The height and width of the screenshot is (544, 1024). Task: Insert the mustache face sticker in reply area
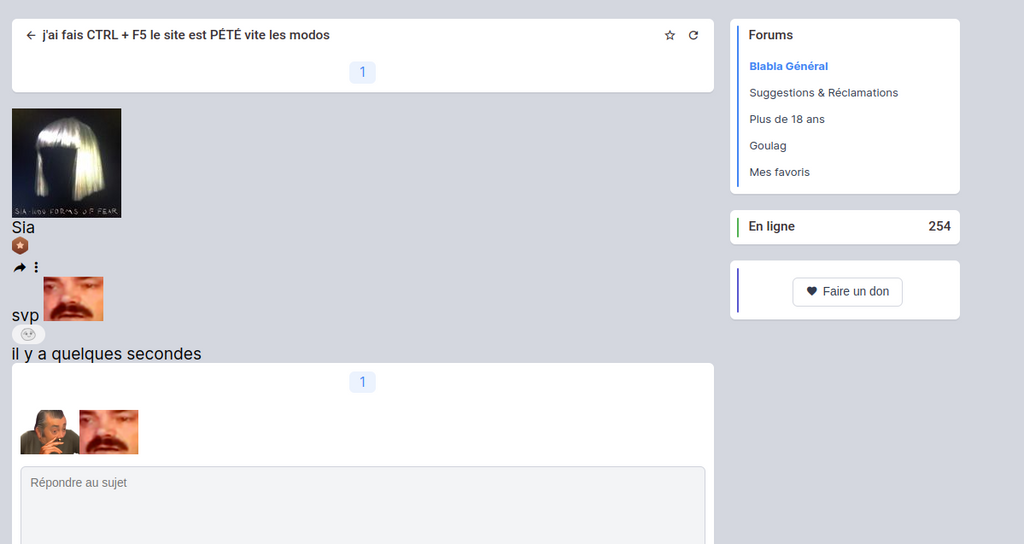click(108, 432)
